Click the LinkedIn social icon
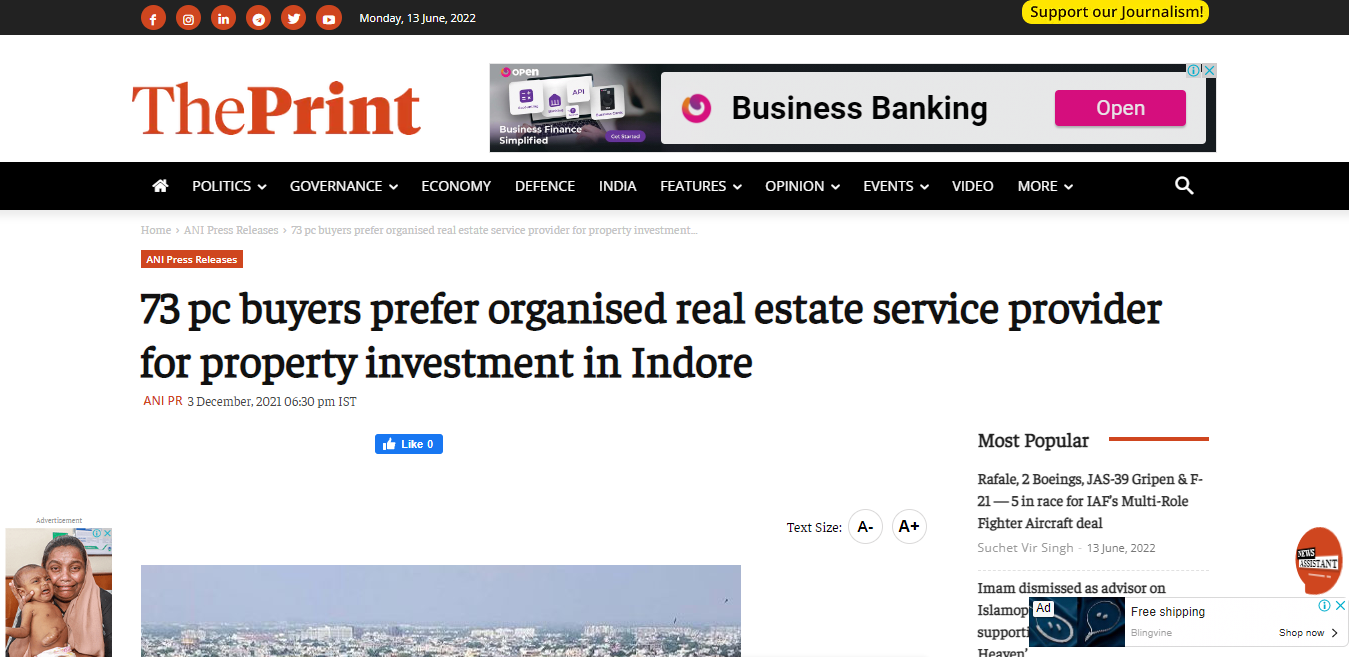This screenshot has width=1349, height=657. coord(223,18)
